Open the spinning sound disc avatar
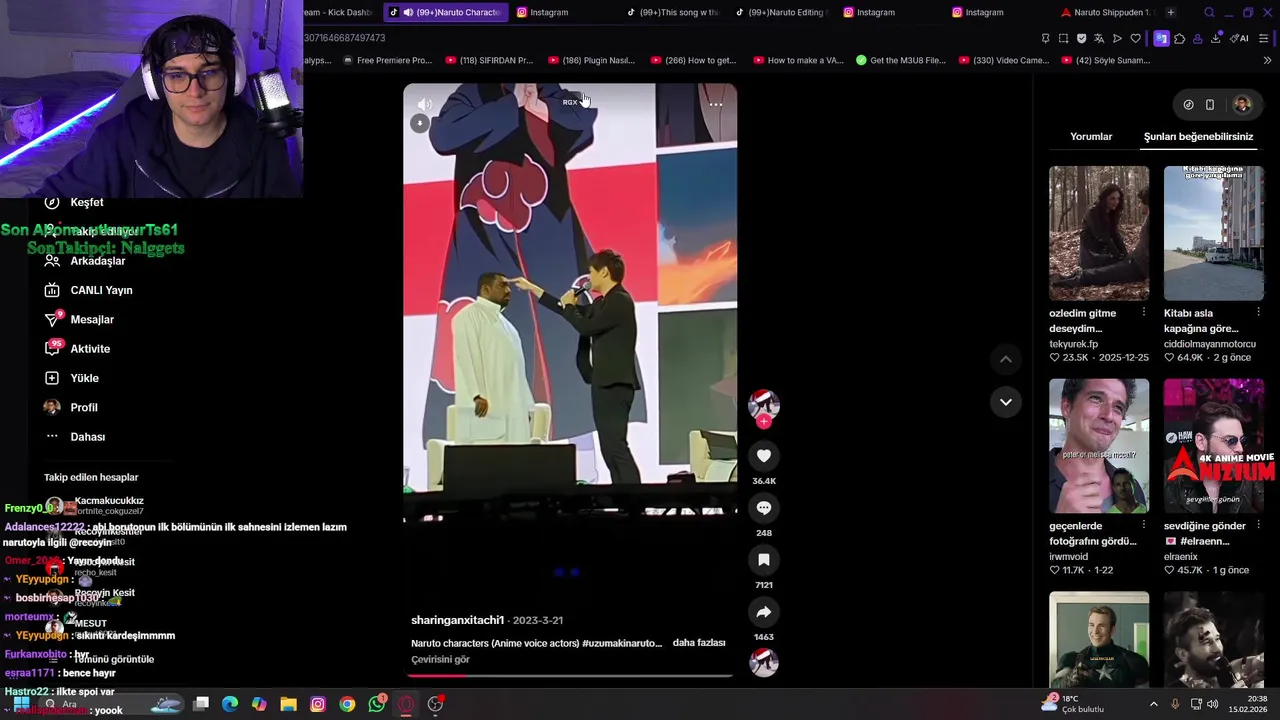Viewport: 1280px width, 720px height. click(x=764, y=662)
